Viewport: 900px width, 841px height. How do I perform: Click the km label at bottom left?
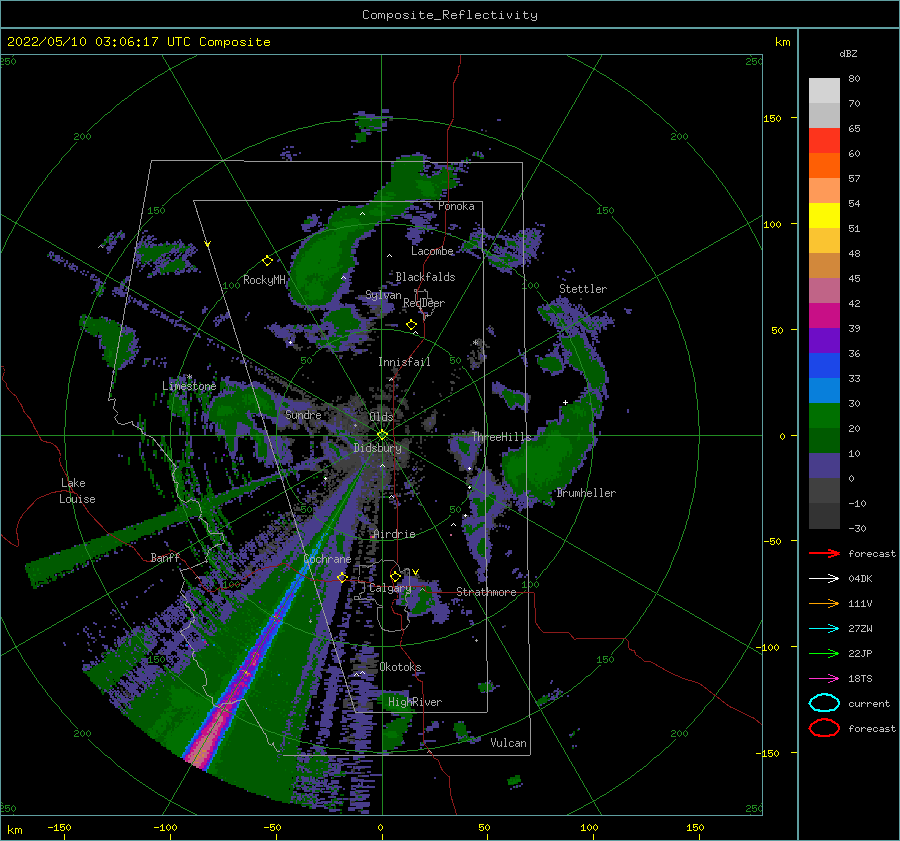pos(15,830)
